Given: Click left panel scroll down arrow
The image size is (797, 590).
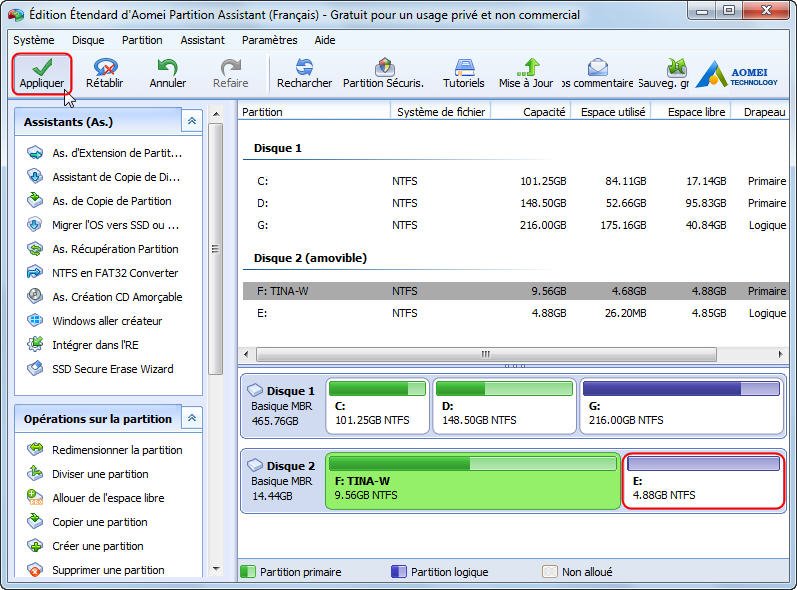Looking at the screenshot, I should coord(216,569).
